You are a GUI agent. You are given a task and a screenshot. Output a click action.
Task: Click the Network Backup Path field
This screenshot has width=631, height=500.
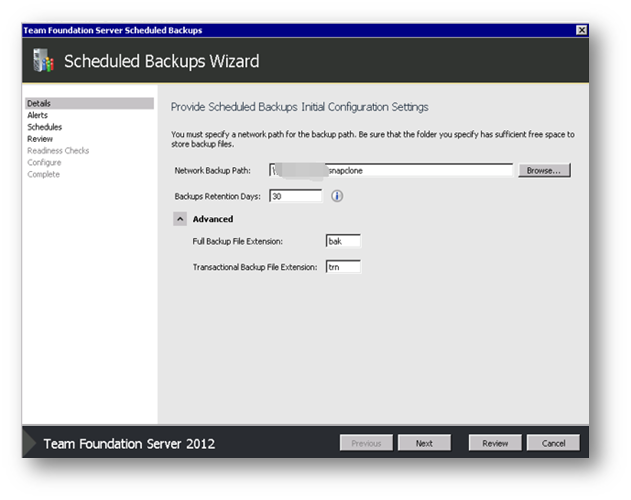(x=391, y=170)
